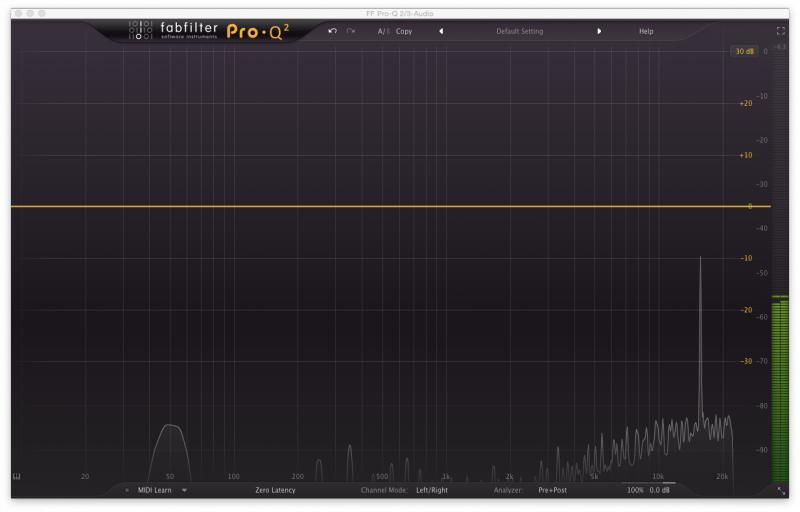
Task: Open the MIDI Learn dropdown arrow
Action: tap(184, 490)
